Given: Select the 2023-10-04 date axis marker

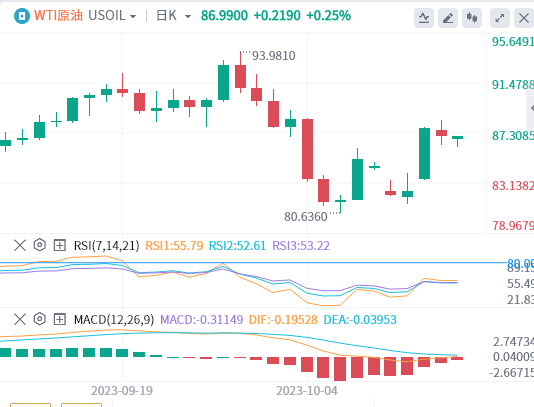Looking at the screenshot, I should [x=307, y=391].
